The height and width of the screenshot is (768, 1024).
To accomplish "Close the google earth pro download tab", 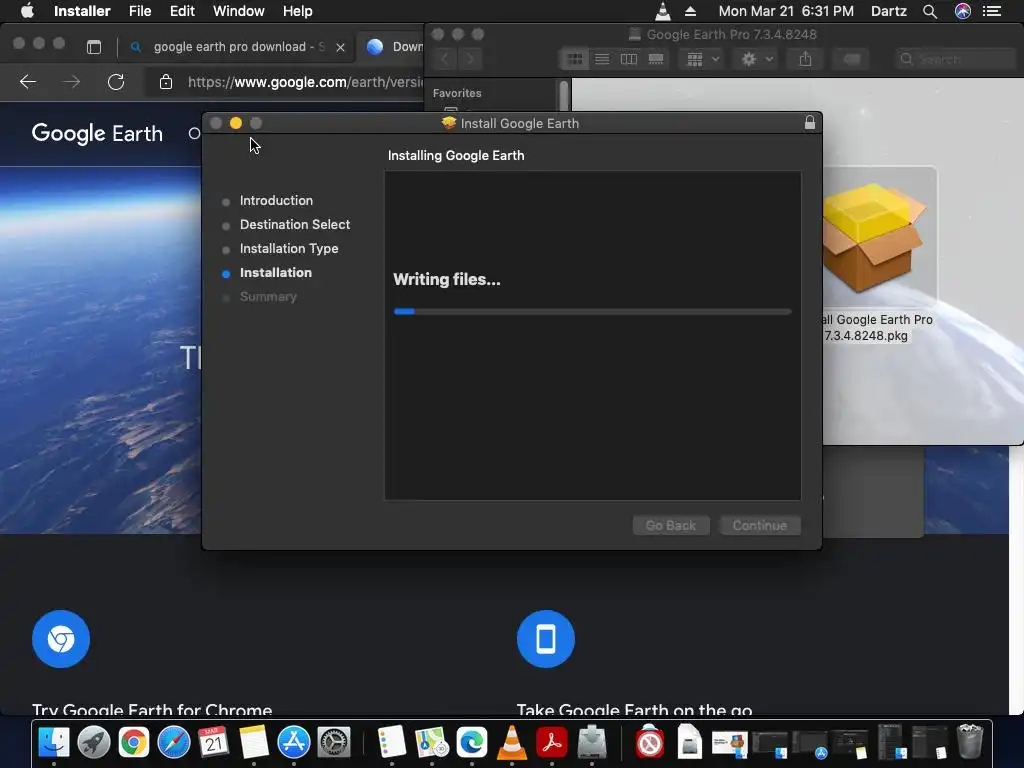I will tap(340, 47).
